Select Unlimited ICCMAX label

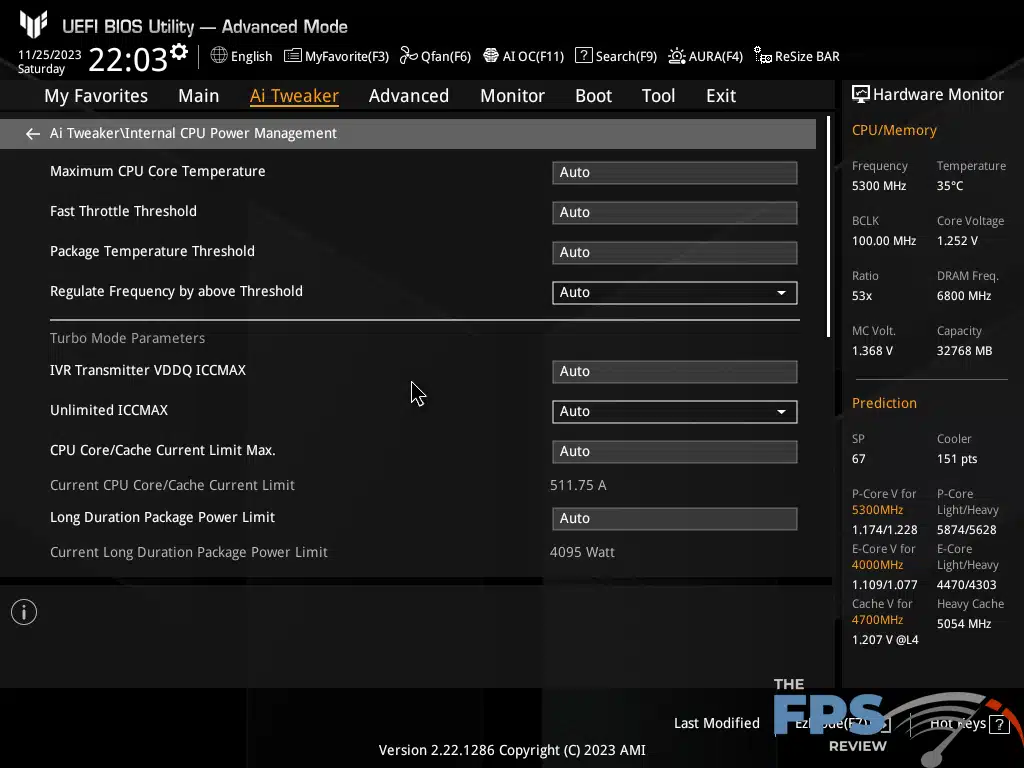point(109,410)
